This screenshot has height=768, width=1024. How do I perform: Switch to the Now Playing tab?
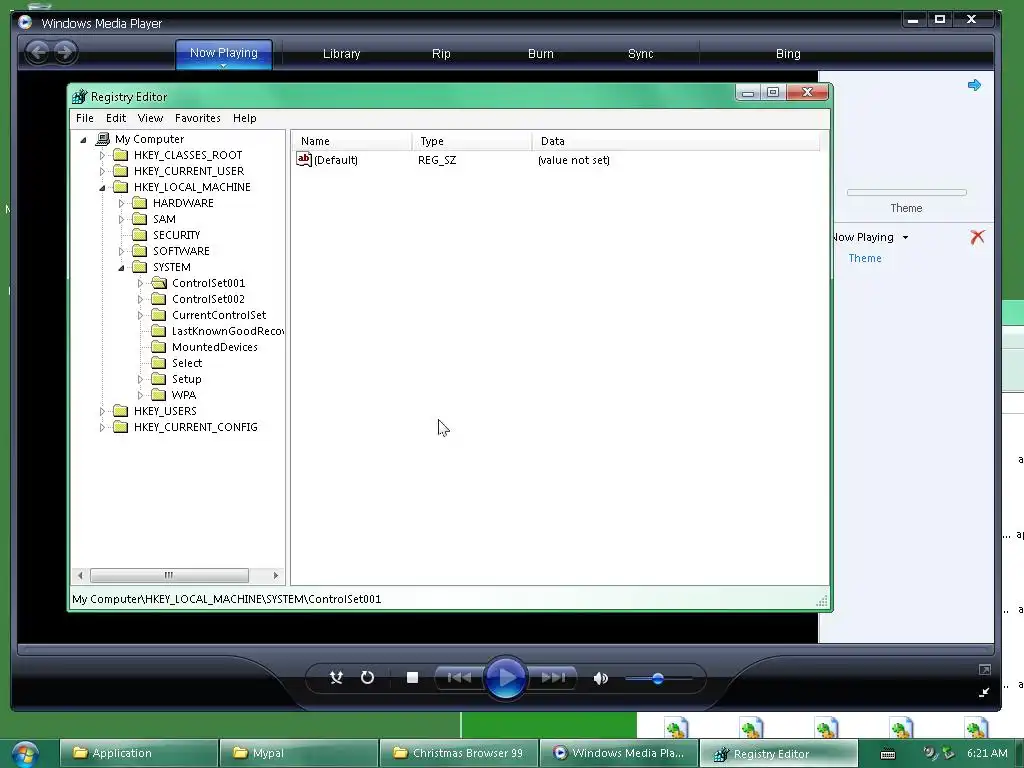224,54
